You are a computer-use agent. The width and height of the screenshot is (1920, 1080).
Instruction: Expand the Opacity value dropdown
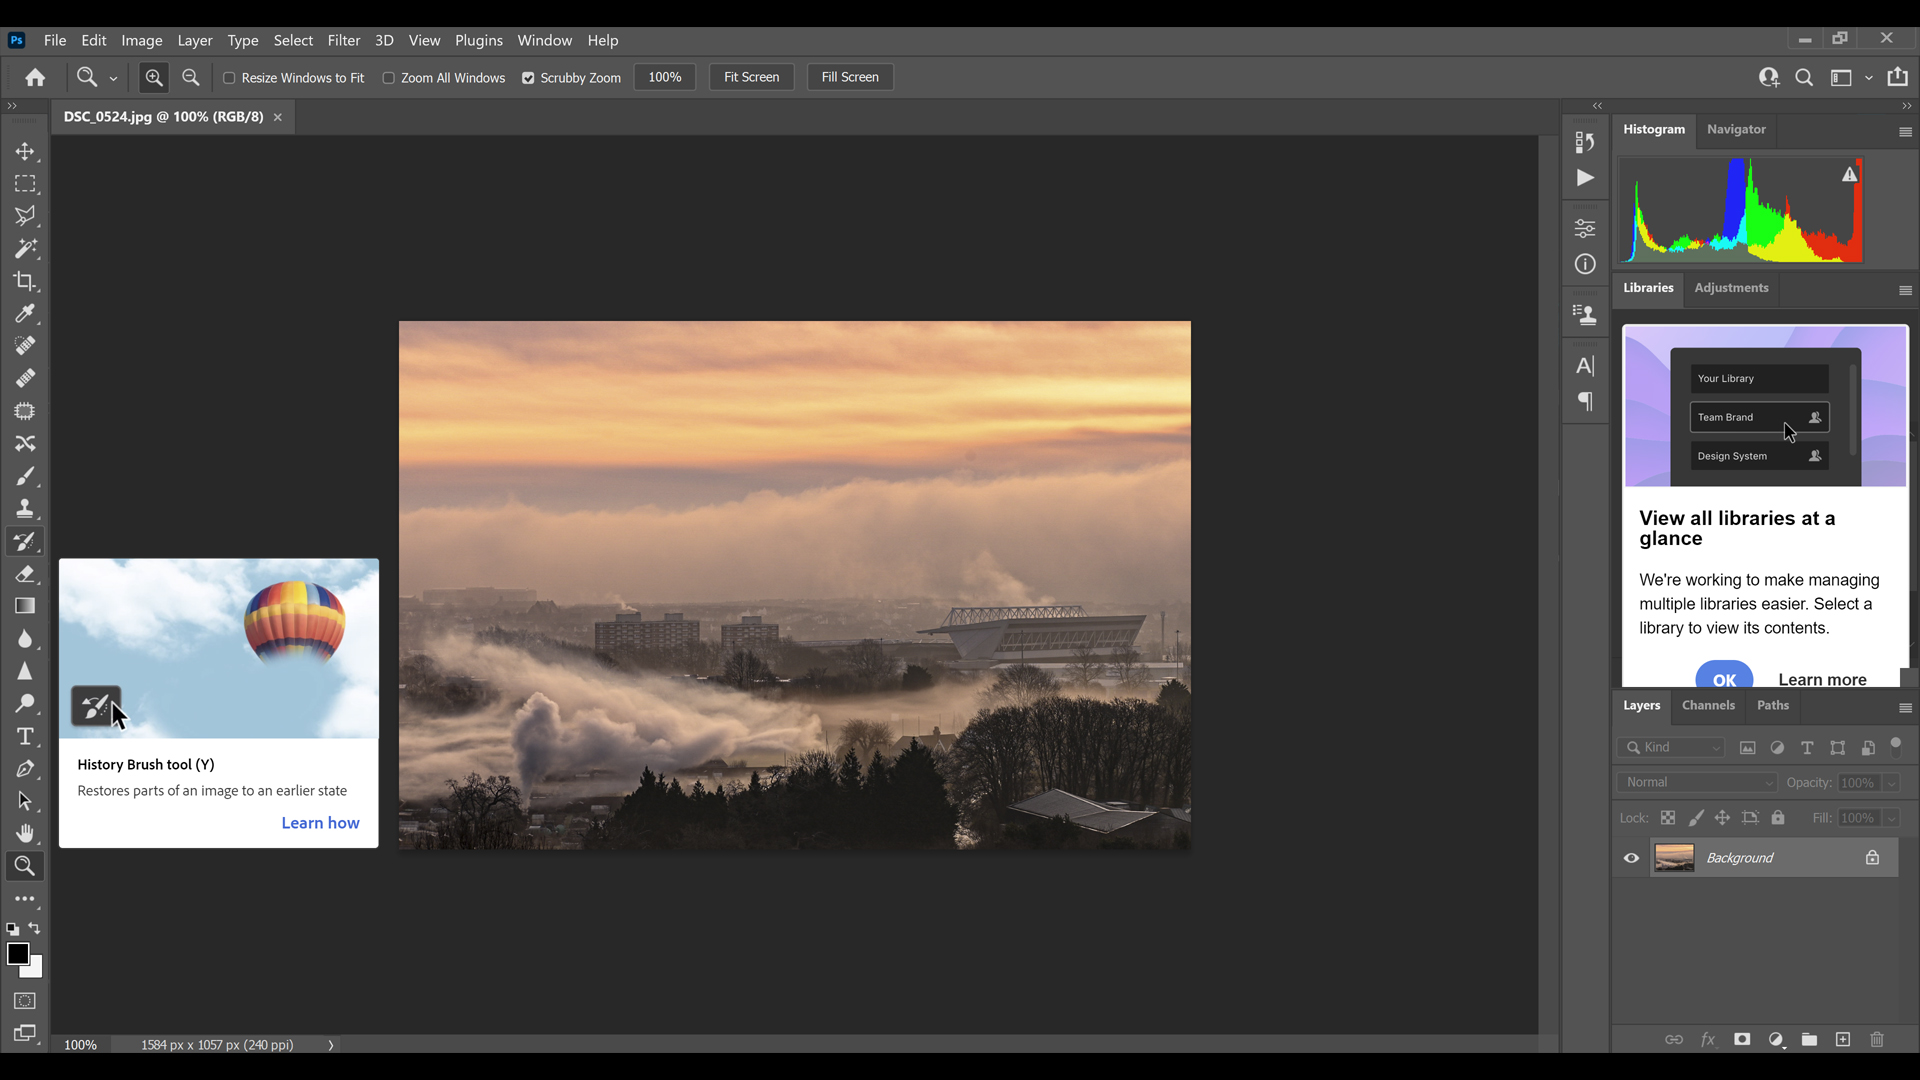pos(1889,783)
